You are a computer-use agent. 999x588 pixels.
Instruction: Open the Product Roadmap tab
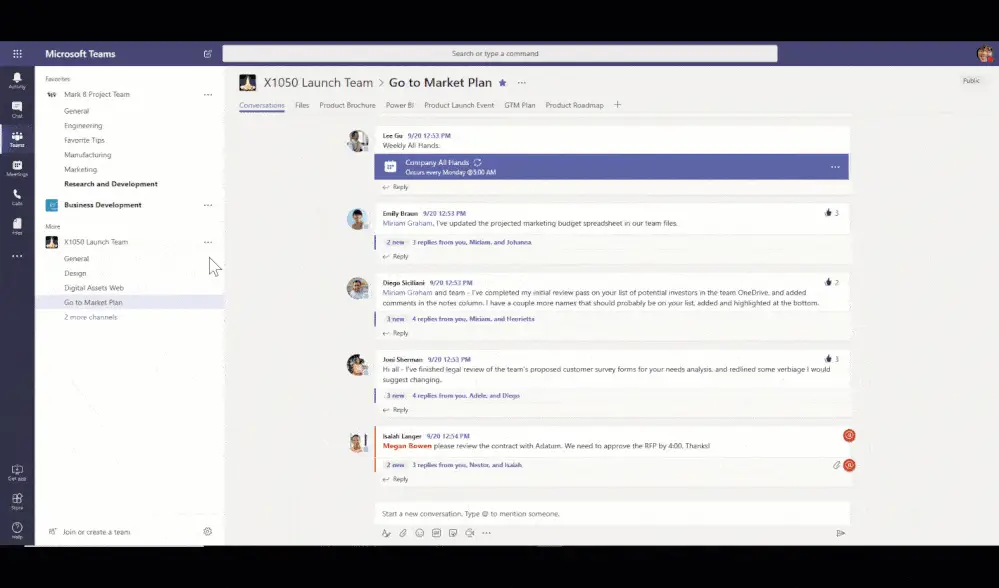click(x=574, y=105)
